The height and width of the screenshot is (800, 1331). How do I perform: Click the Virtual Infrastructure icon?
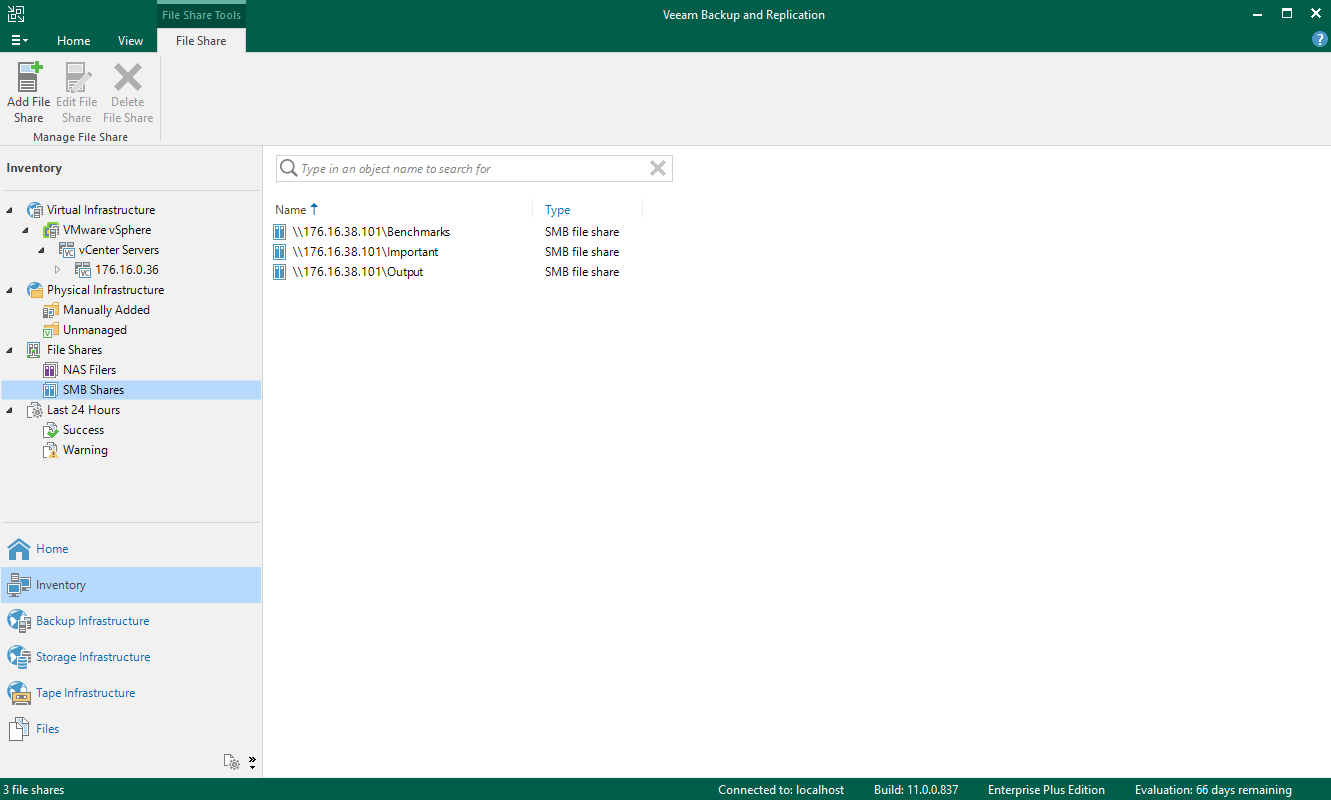pyautogui.click(x=35, y=210)
